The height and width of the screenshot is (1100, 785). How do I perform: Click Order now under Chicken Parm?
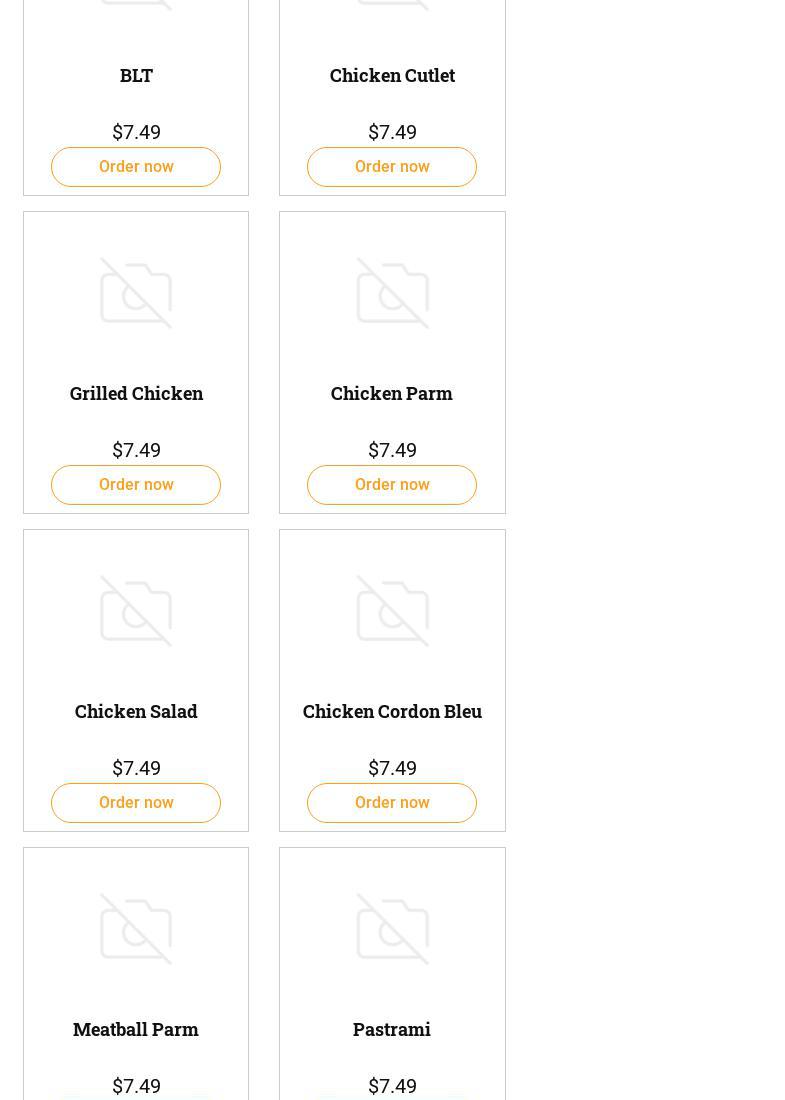tap(392, 485)
